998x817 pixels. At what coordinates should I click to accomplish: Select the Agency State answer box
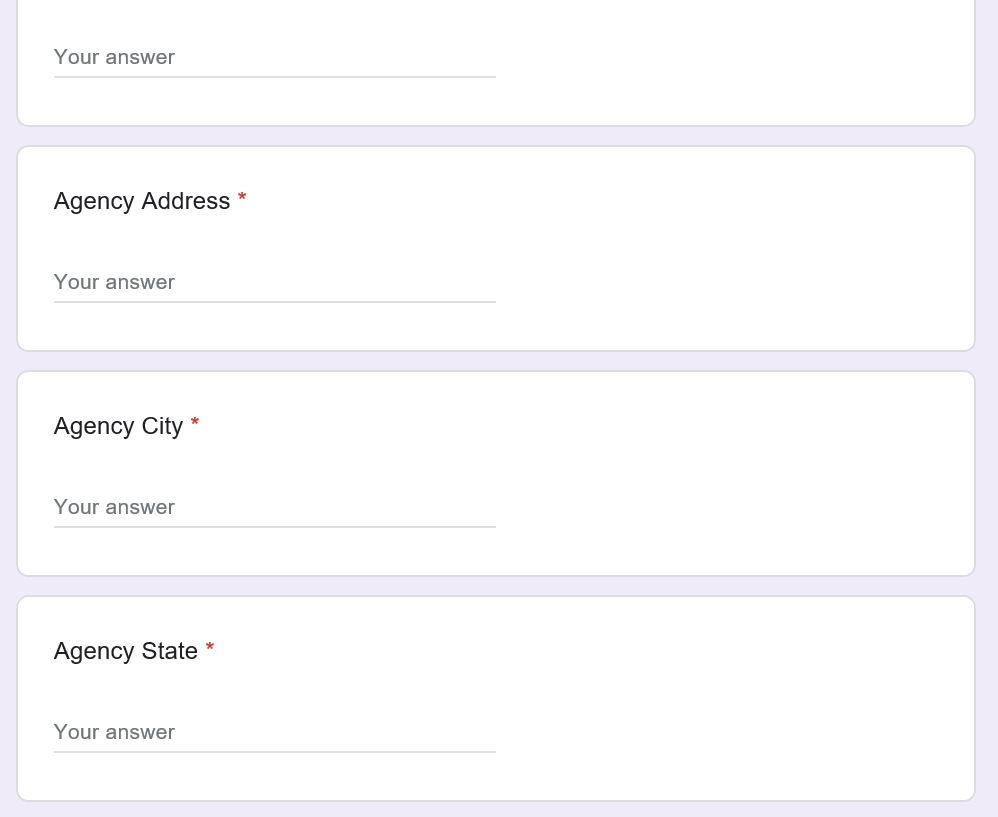click(274, 732)
